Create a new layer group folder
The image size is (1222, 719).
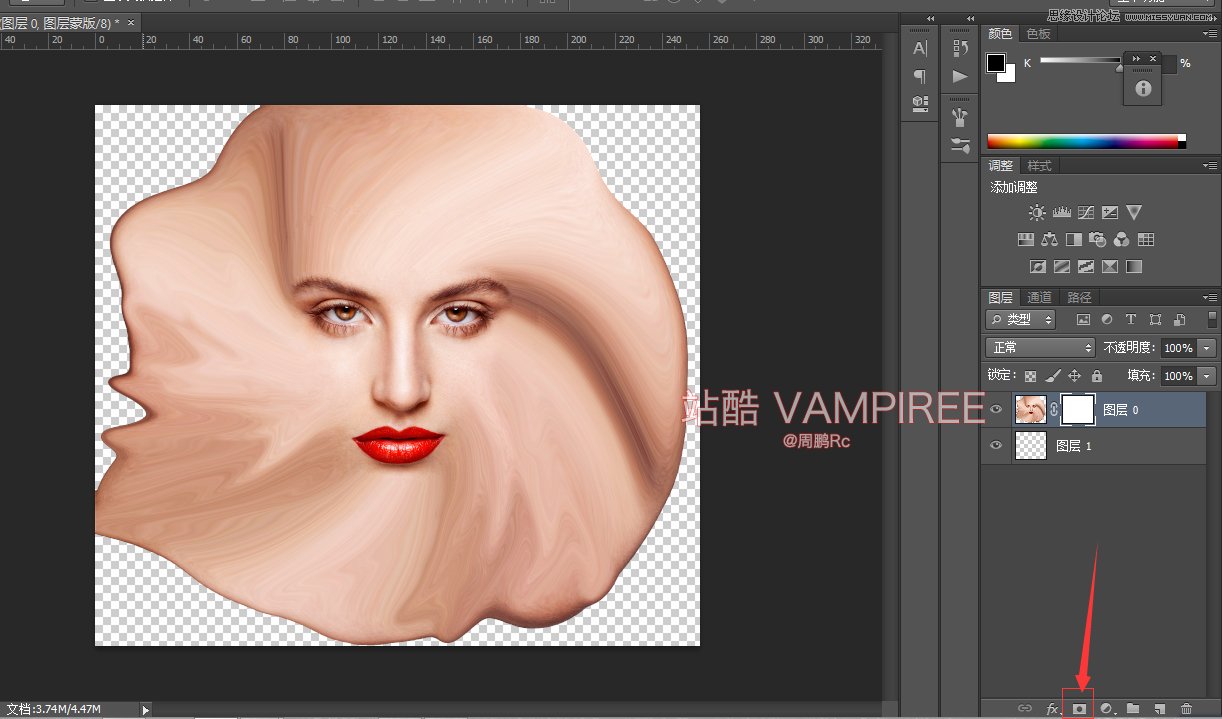(1133, 708)
